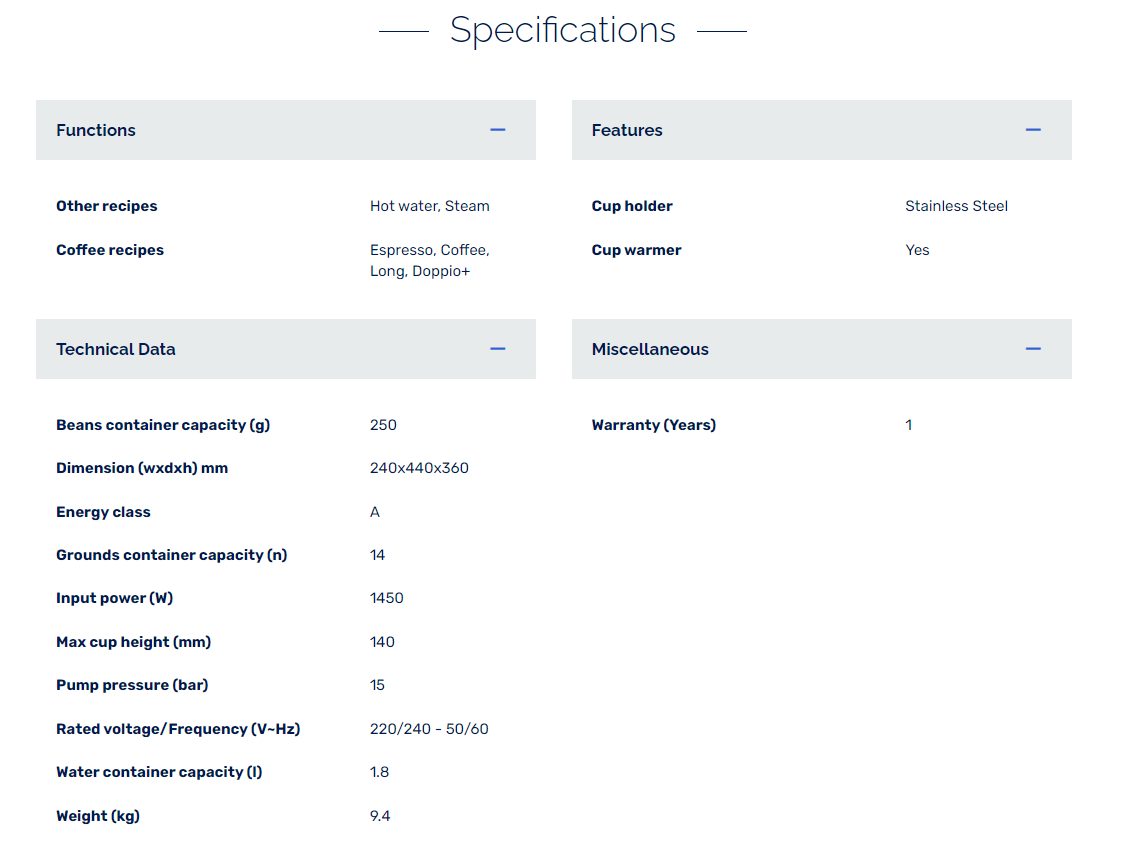The width and height of the screenshot is (1128, 843).
Task: Click the Technical Data header title
Action: tap(116, 349)
